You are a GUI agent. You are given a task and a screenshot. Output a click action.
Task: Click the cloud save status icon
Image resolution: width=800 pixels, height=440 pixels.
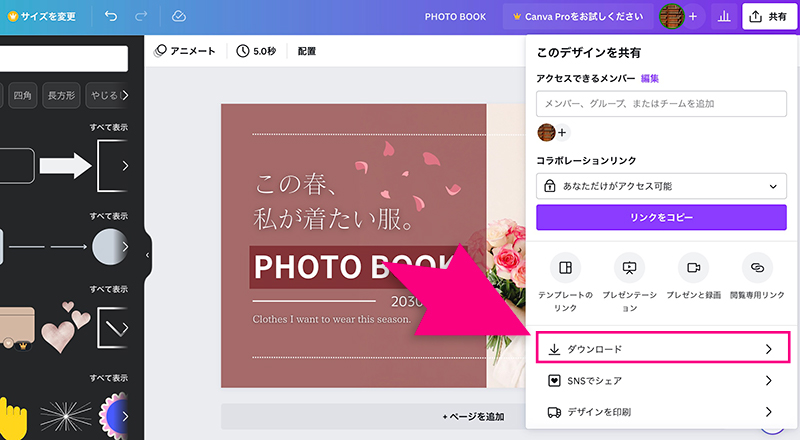(x=179, y=17)
